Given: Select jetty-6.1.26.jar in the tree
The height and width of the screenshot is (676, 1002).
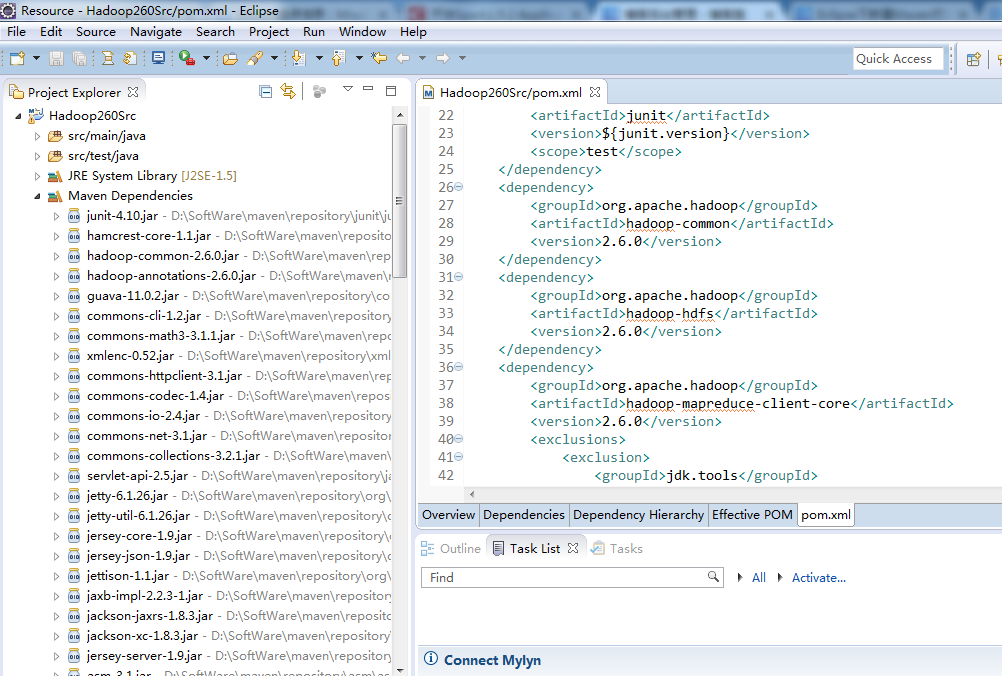Looking at the screenshot, I should 127,496.
